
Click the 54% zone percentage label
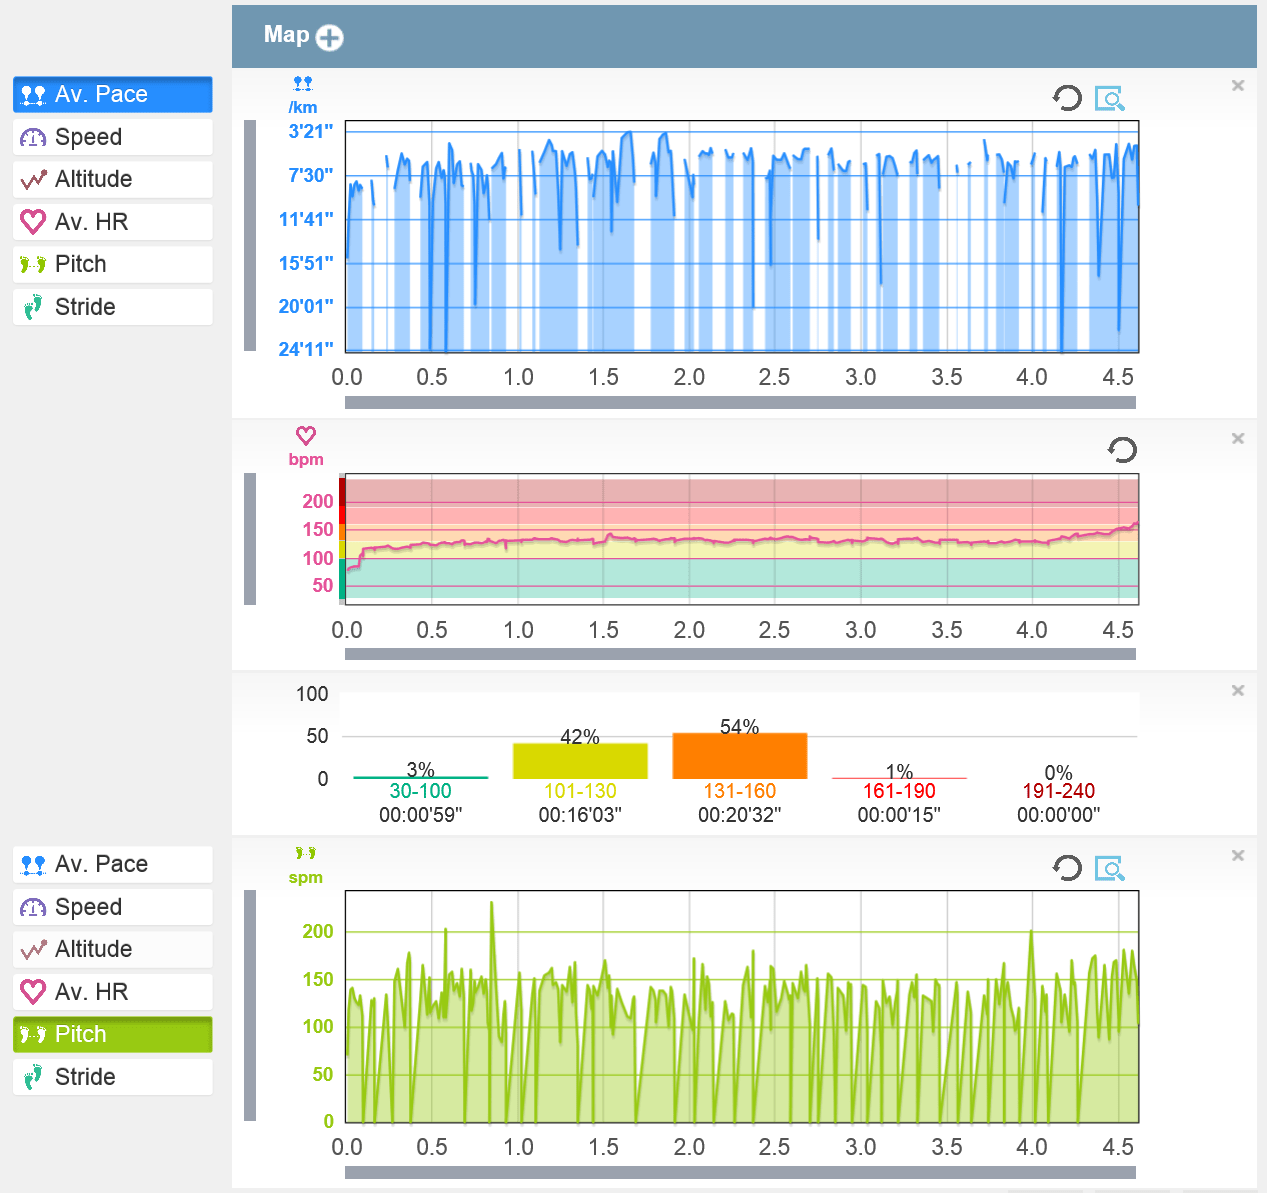tap(740, 727)
